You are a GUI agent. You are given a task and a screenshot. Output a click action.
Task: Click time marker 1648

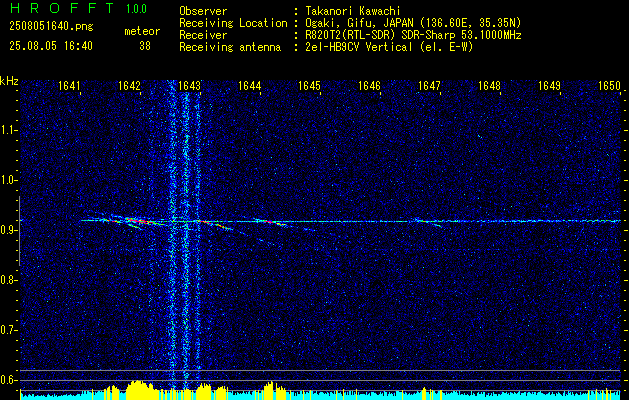point(489,86)
